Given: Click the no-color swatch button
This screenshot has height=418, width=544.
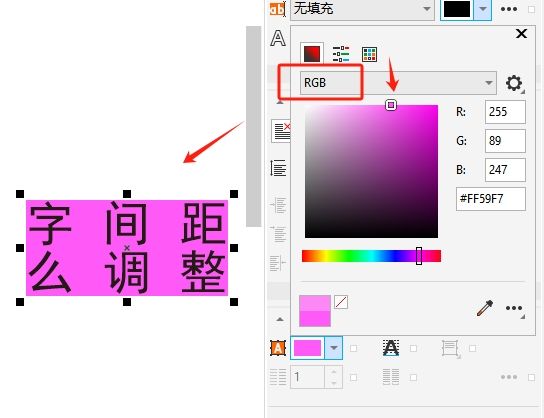Looking at the screenshot, I should [x=341, y=302].
